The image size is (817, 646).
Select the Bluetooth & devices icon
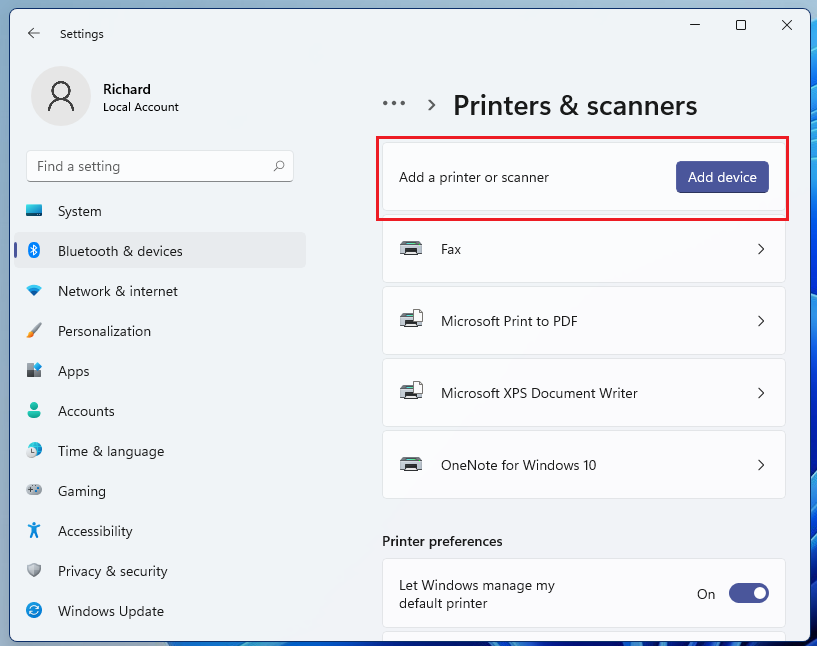coord(33,251)
